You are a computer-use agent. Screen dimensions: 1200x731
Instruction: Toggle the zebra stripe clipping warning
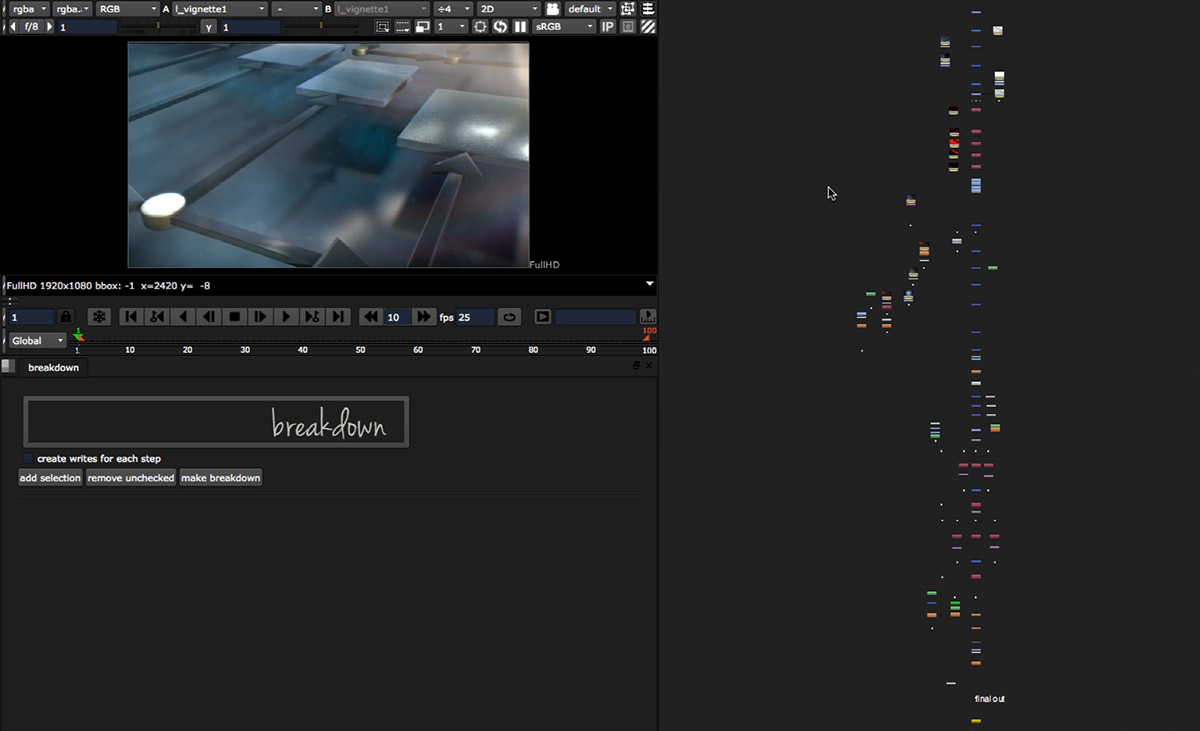pyautogui.click(x=648, y=27)
